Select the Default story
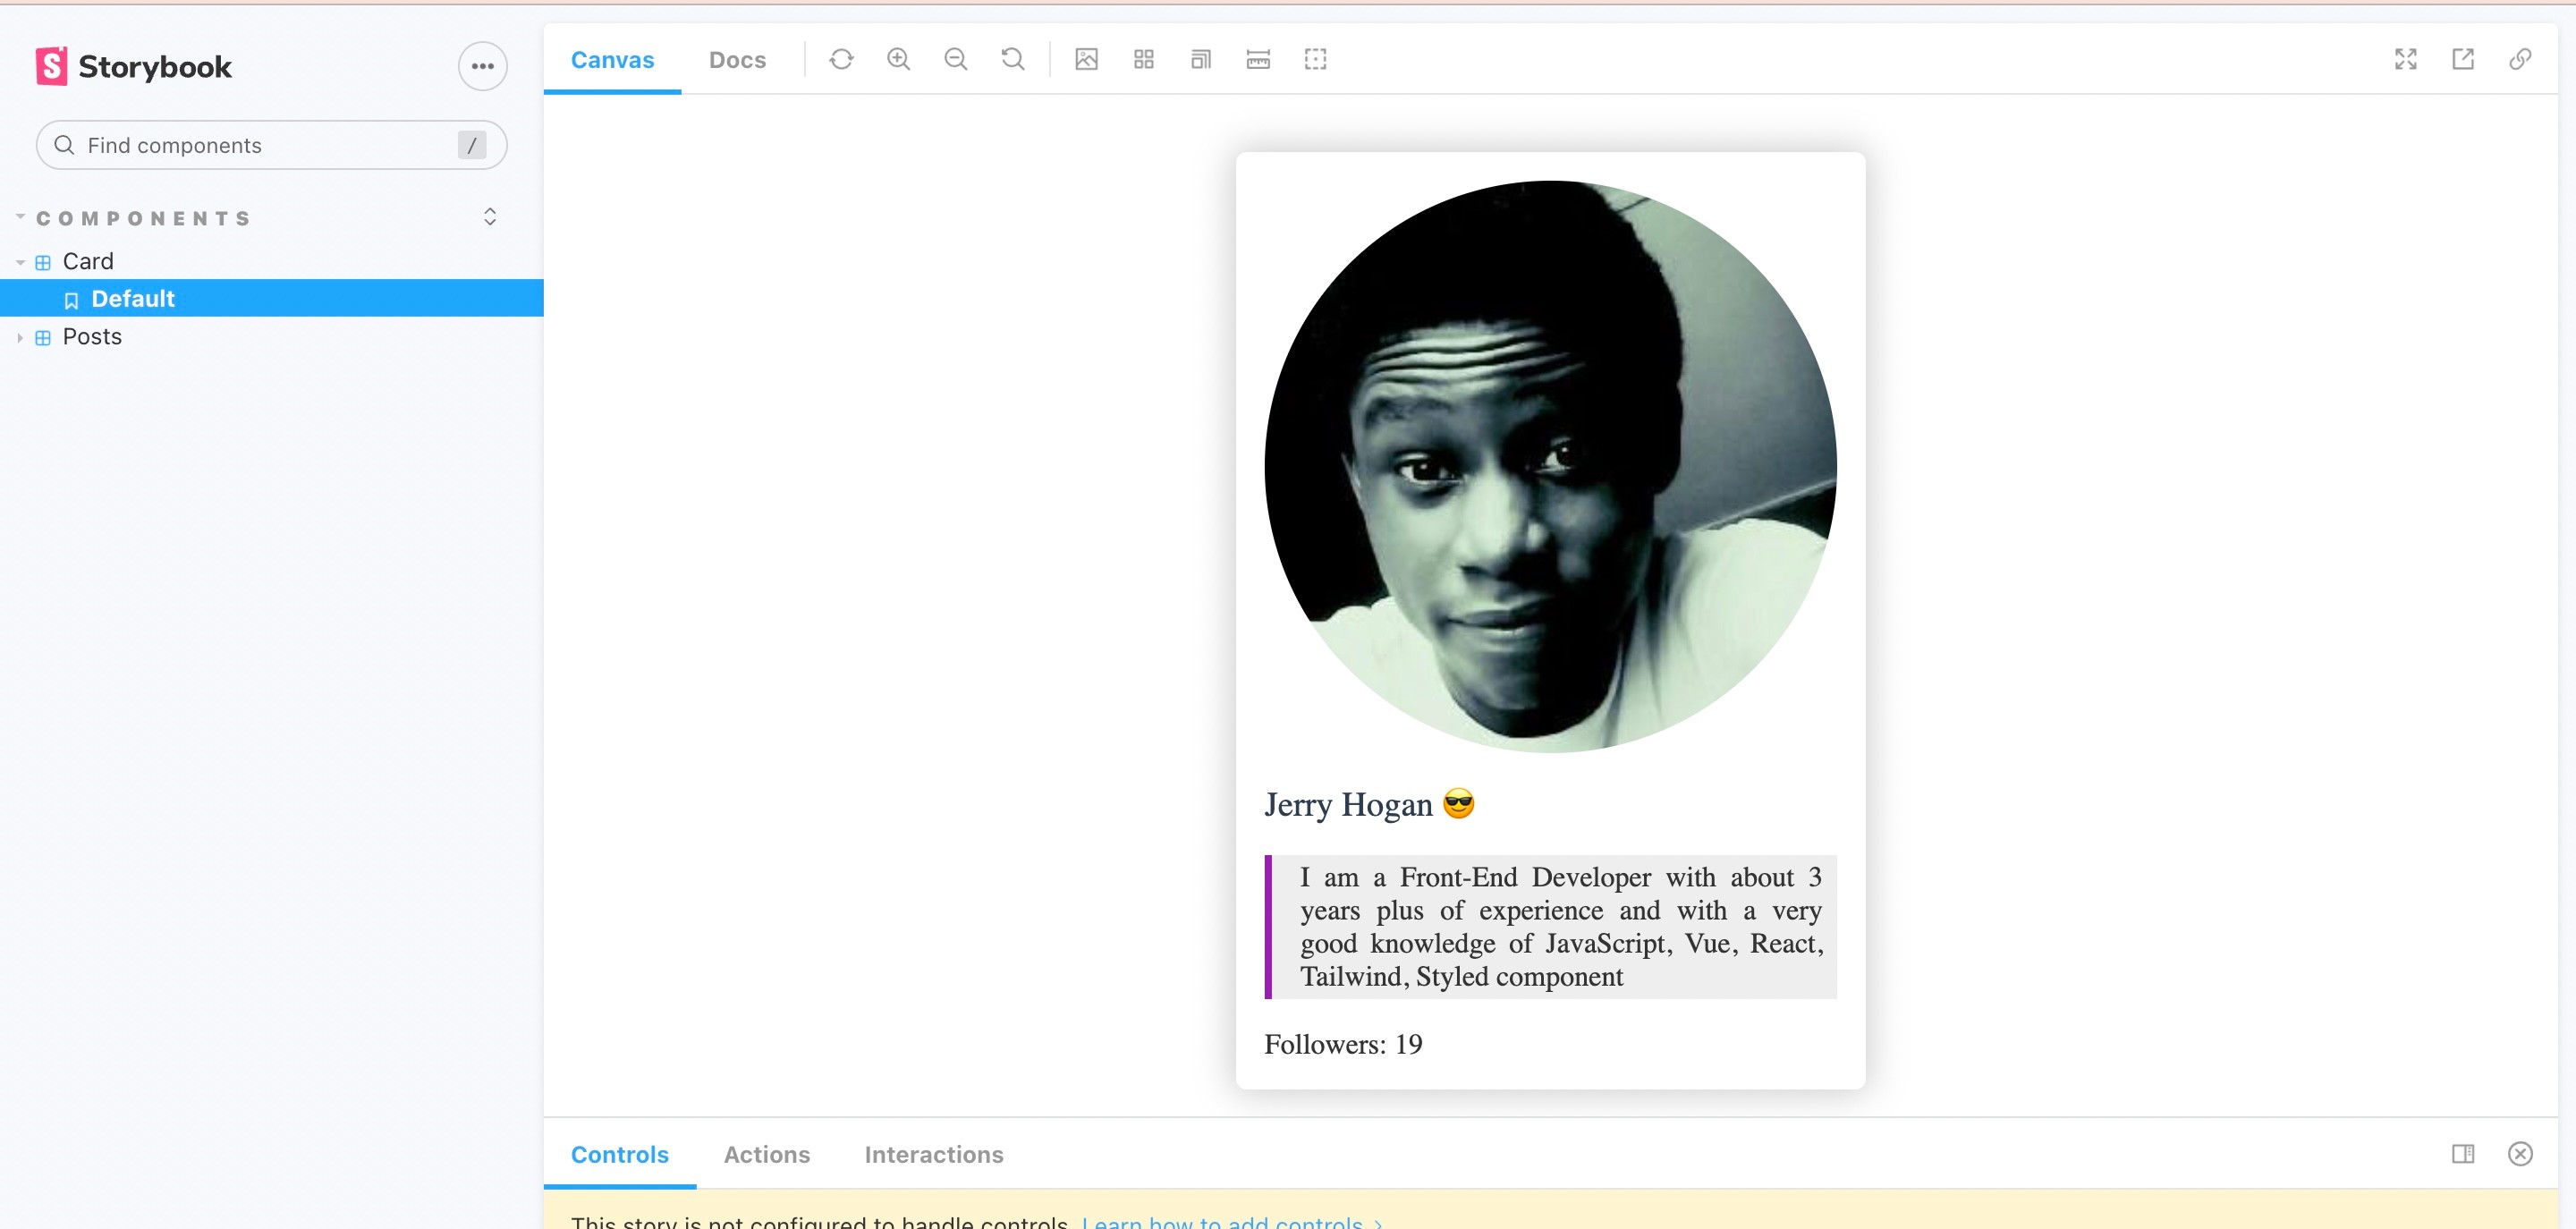This screenshot has height=1229, width=2576. click(x=132, y=299)
